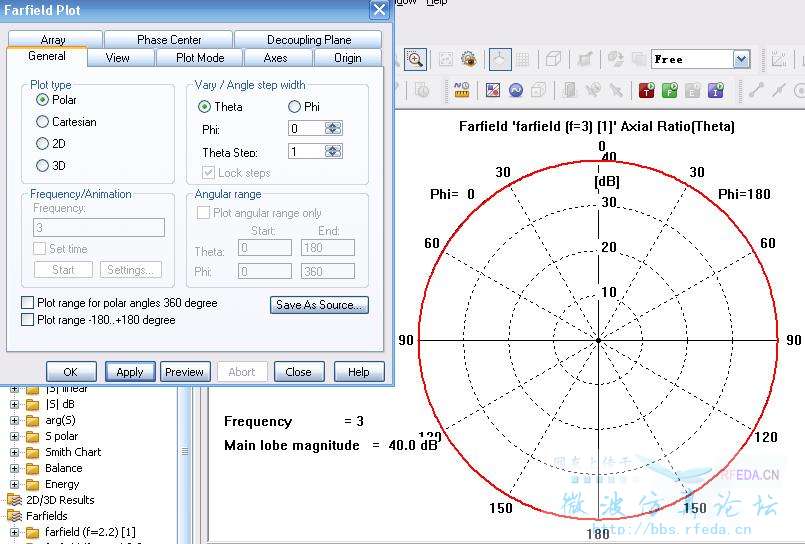
Task: Expand the arg(S) tree folder
Action: click(x=14, y=420)
